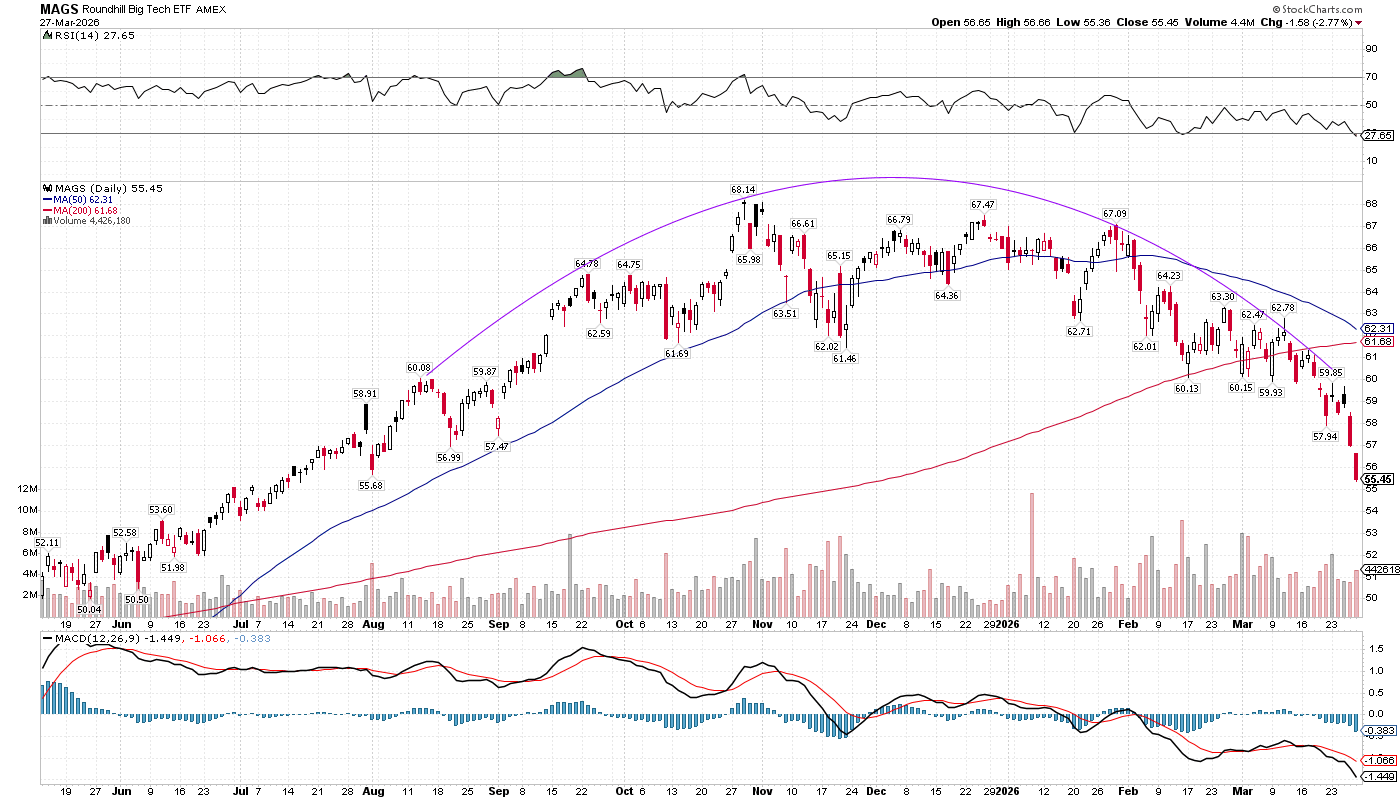Screen dimensions: 1400x800
Task: Click the 62.31 MA(50) value tag on axis
Action: pos(1378,328)
